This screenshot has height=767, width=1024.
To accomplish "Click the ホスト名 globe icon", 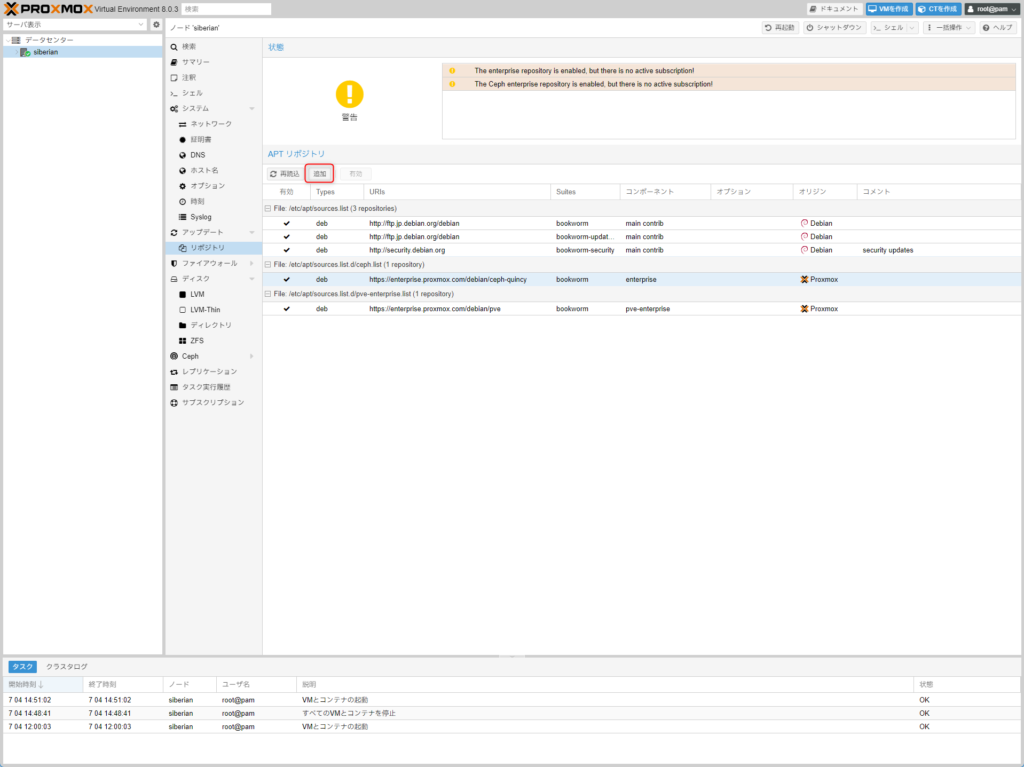I will (x=182, y=171).
